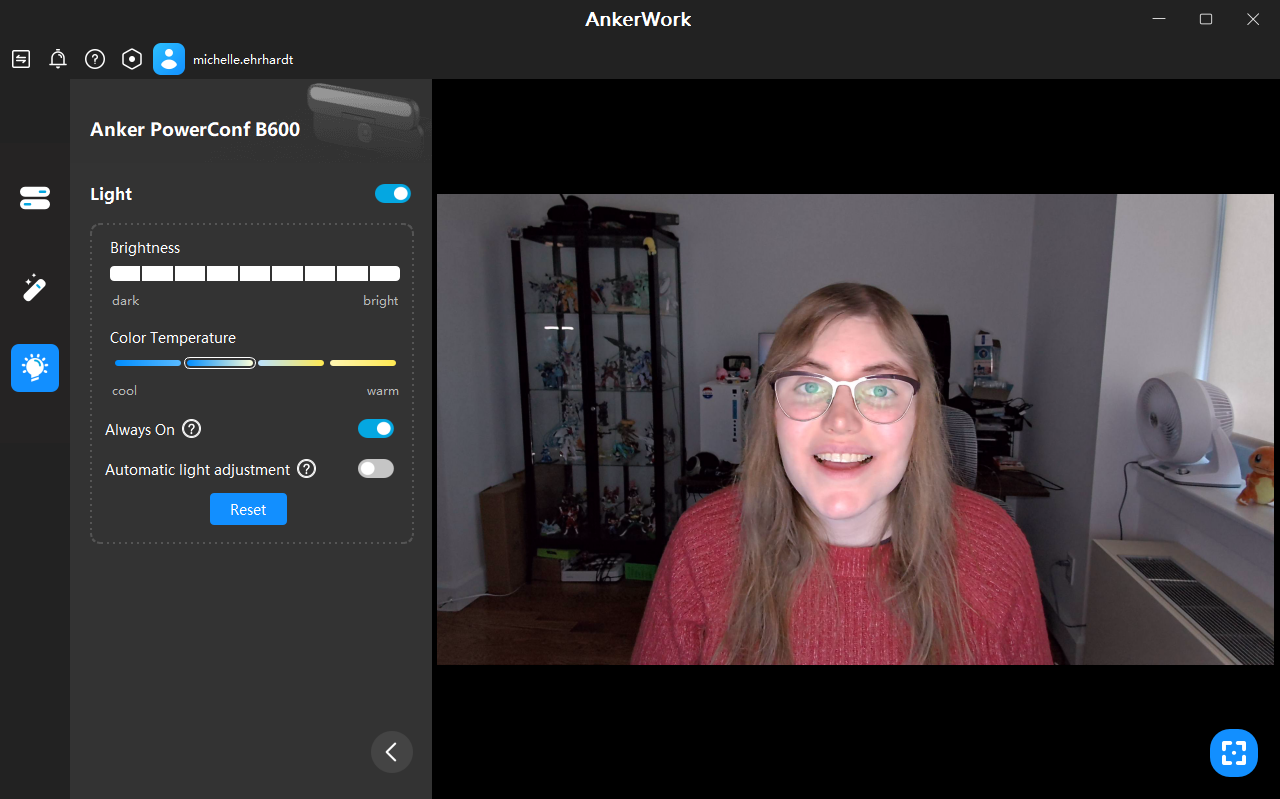
Task: Collapse the settings panel with the back chevron
Action: pos(392,752)
